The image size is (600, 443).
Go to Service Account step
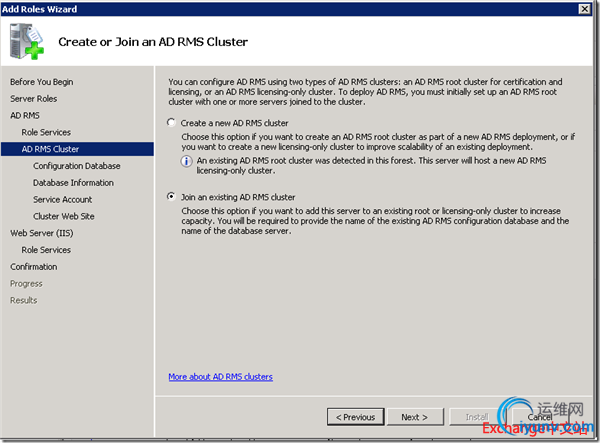[x=62, y=200]
